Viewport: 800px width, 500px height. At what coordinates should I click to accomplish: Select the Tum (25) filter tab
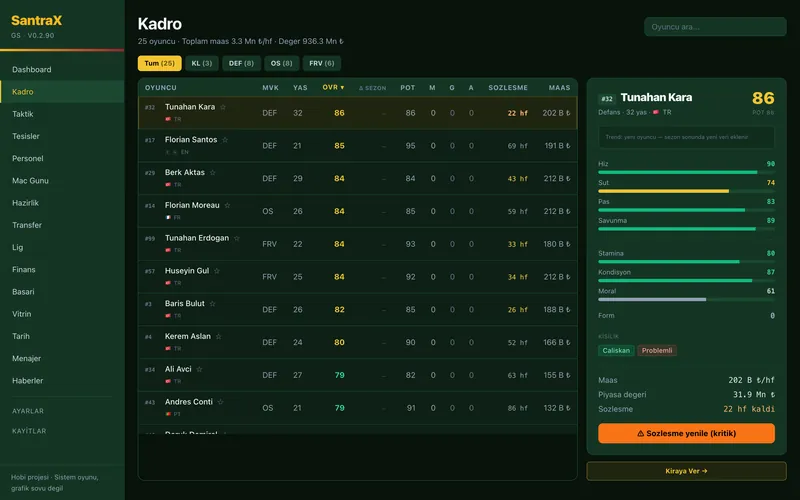[x=159, y=63]
